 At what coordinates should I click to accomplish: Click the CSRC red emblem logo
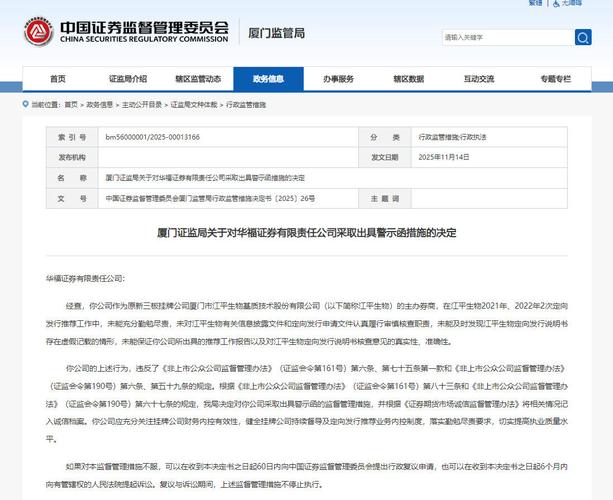(x=38, y=31)
